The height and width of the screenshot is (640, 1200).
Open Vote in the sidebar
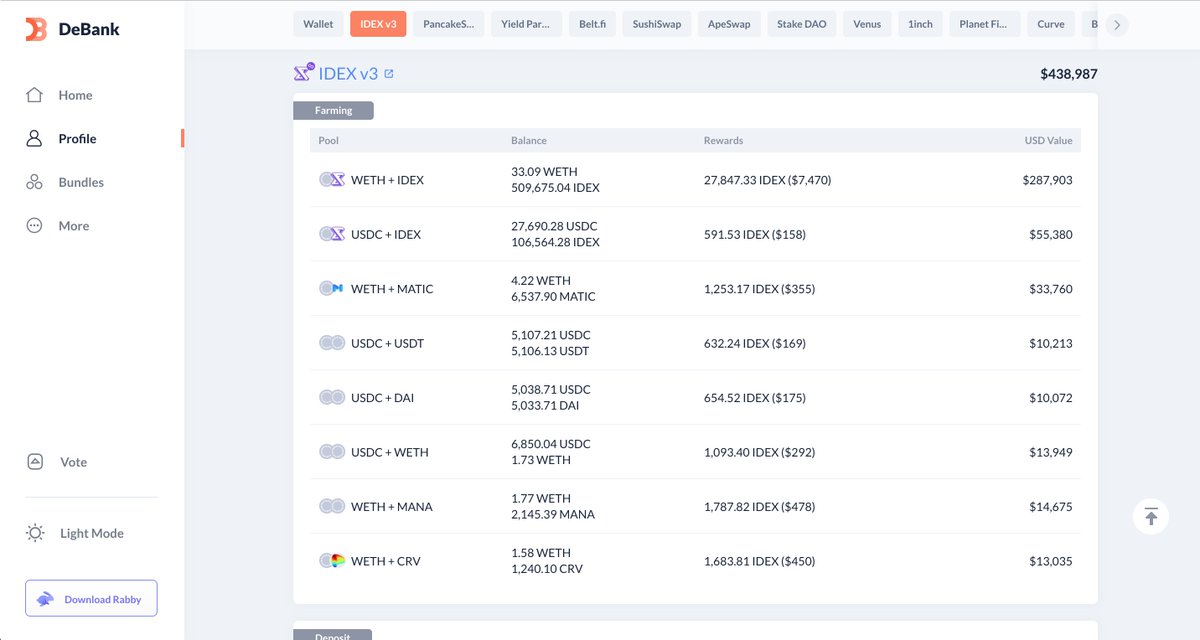(73, 462)
